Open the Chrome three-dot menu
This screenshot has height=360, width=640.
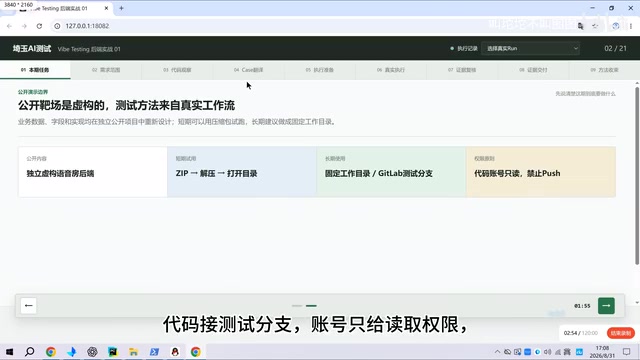(x=631, y=26)
